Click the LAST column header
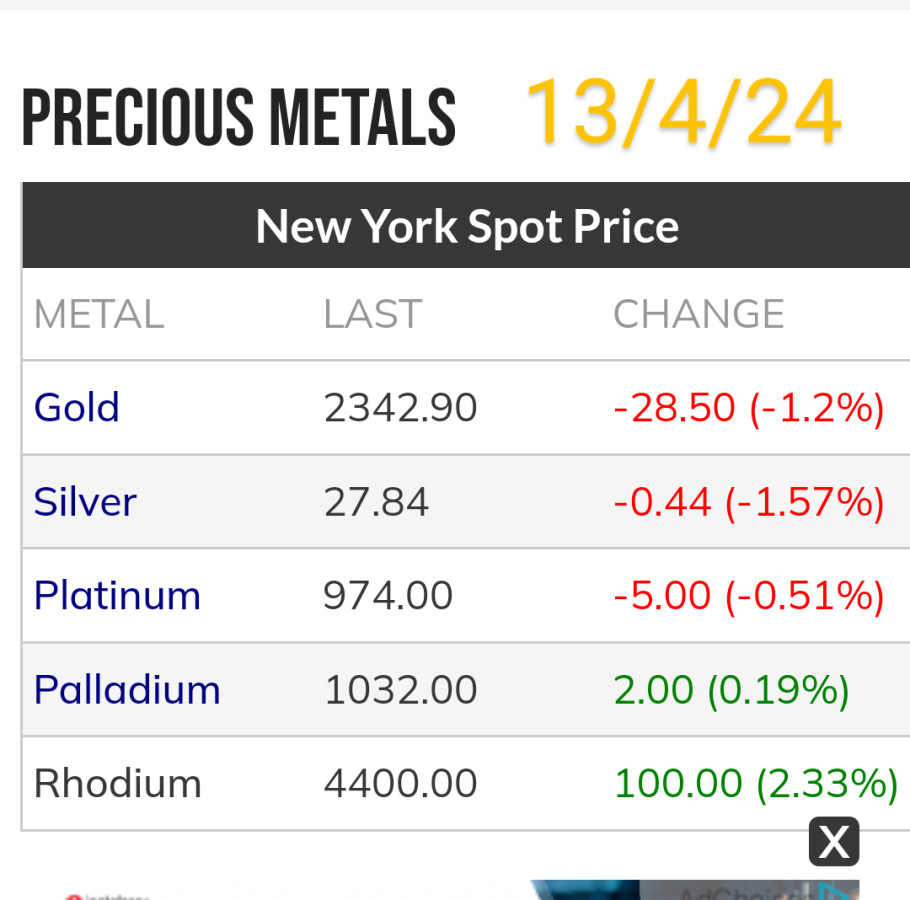This screenshot has height=900, width=910. (x=372, y=314)
